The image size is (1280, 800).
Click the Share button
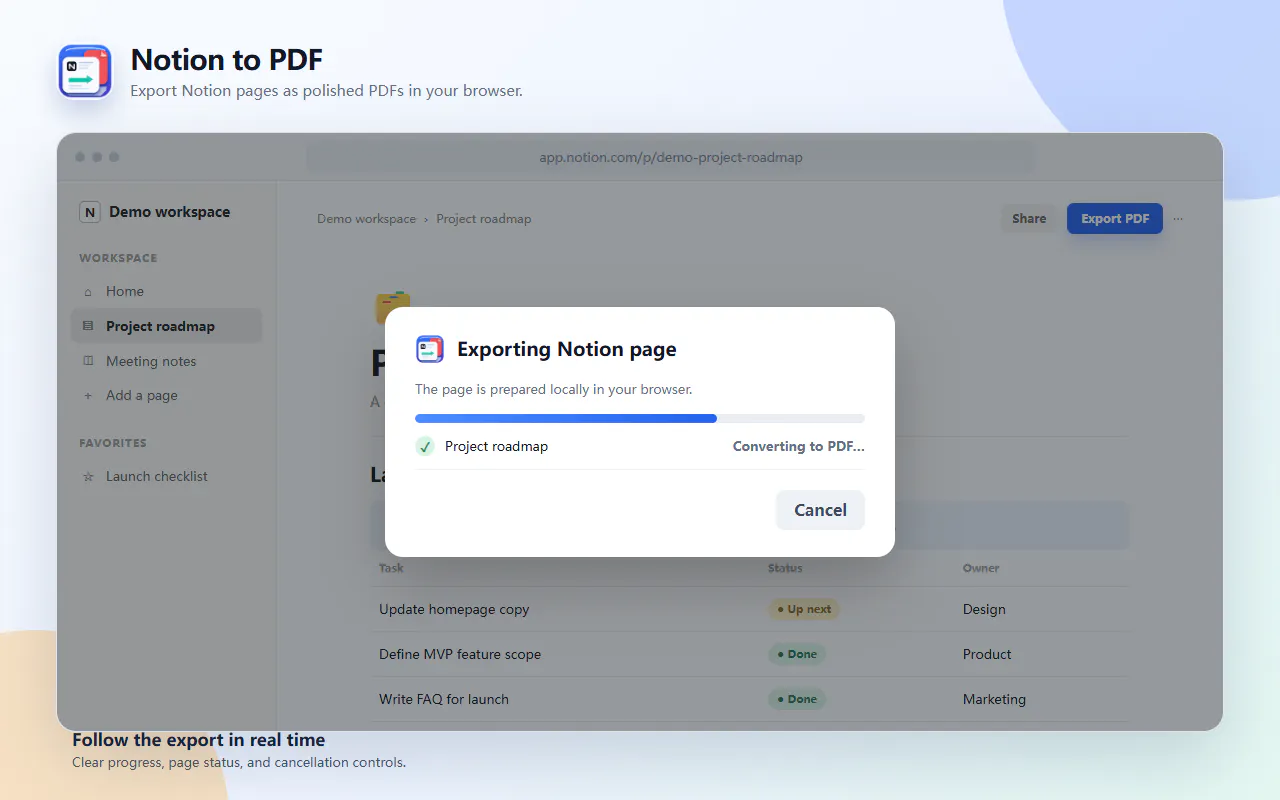click(x=1029, y=219)
